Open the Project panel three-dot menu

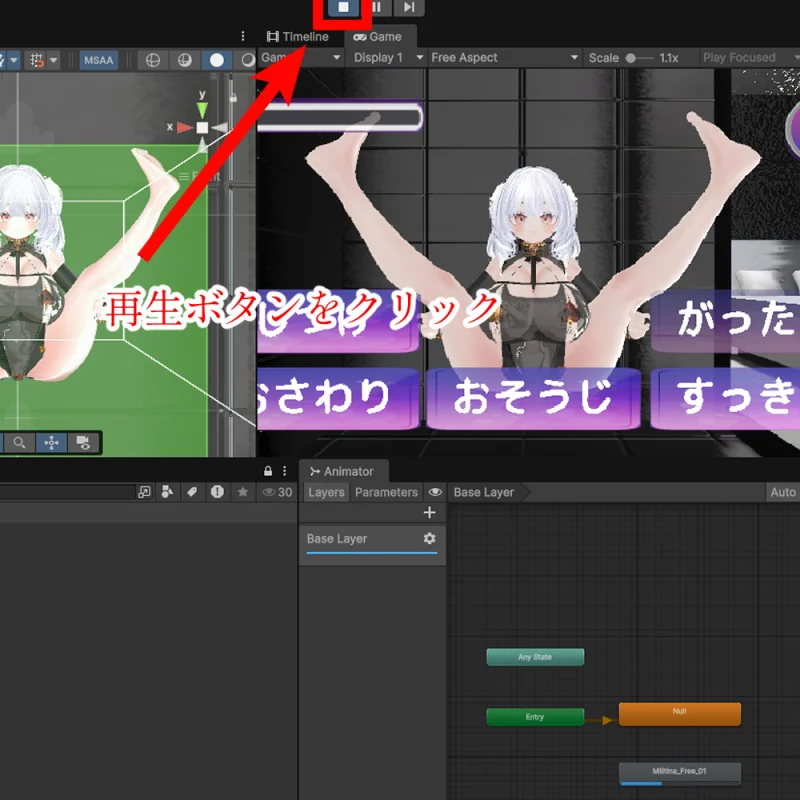pyautogui.click(x=284, y=471)
